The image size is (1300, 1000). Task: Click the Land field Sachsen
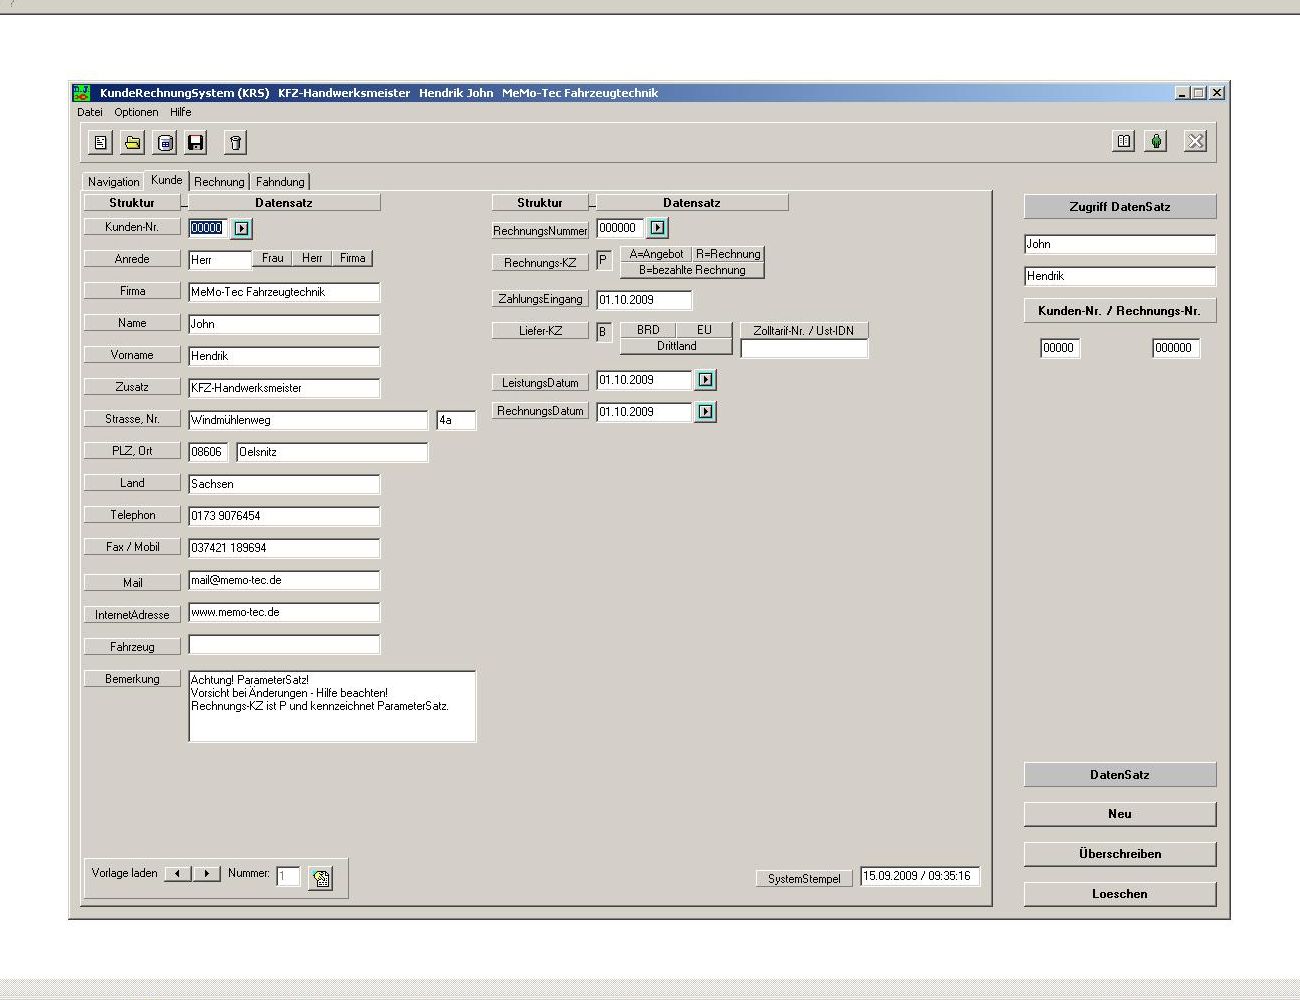point(284,484)
